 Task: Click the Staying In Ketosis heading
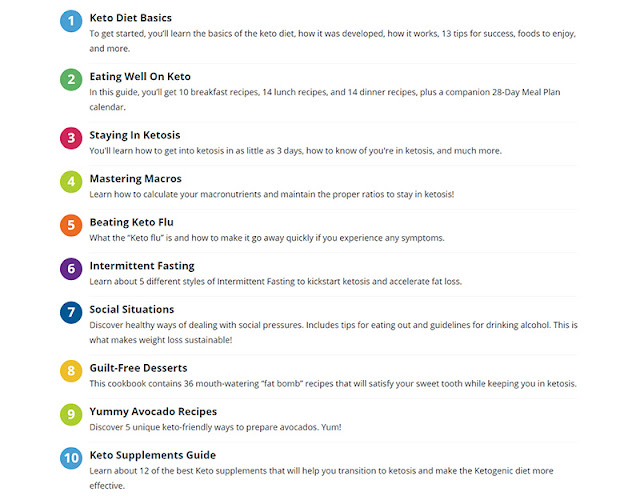(134, 135)
